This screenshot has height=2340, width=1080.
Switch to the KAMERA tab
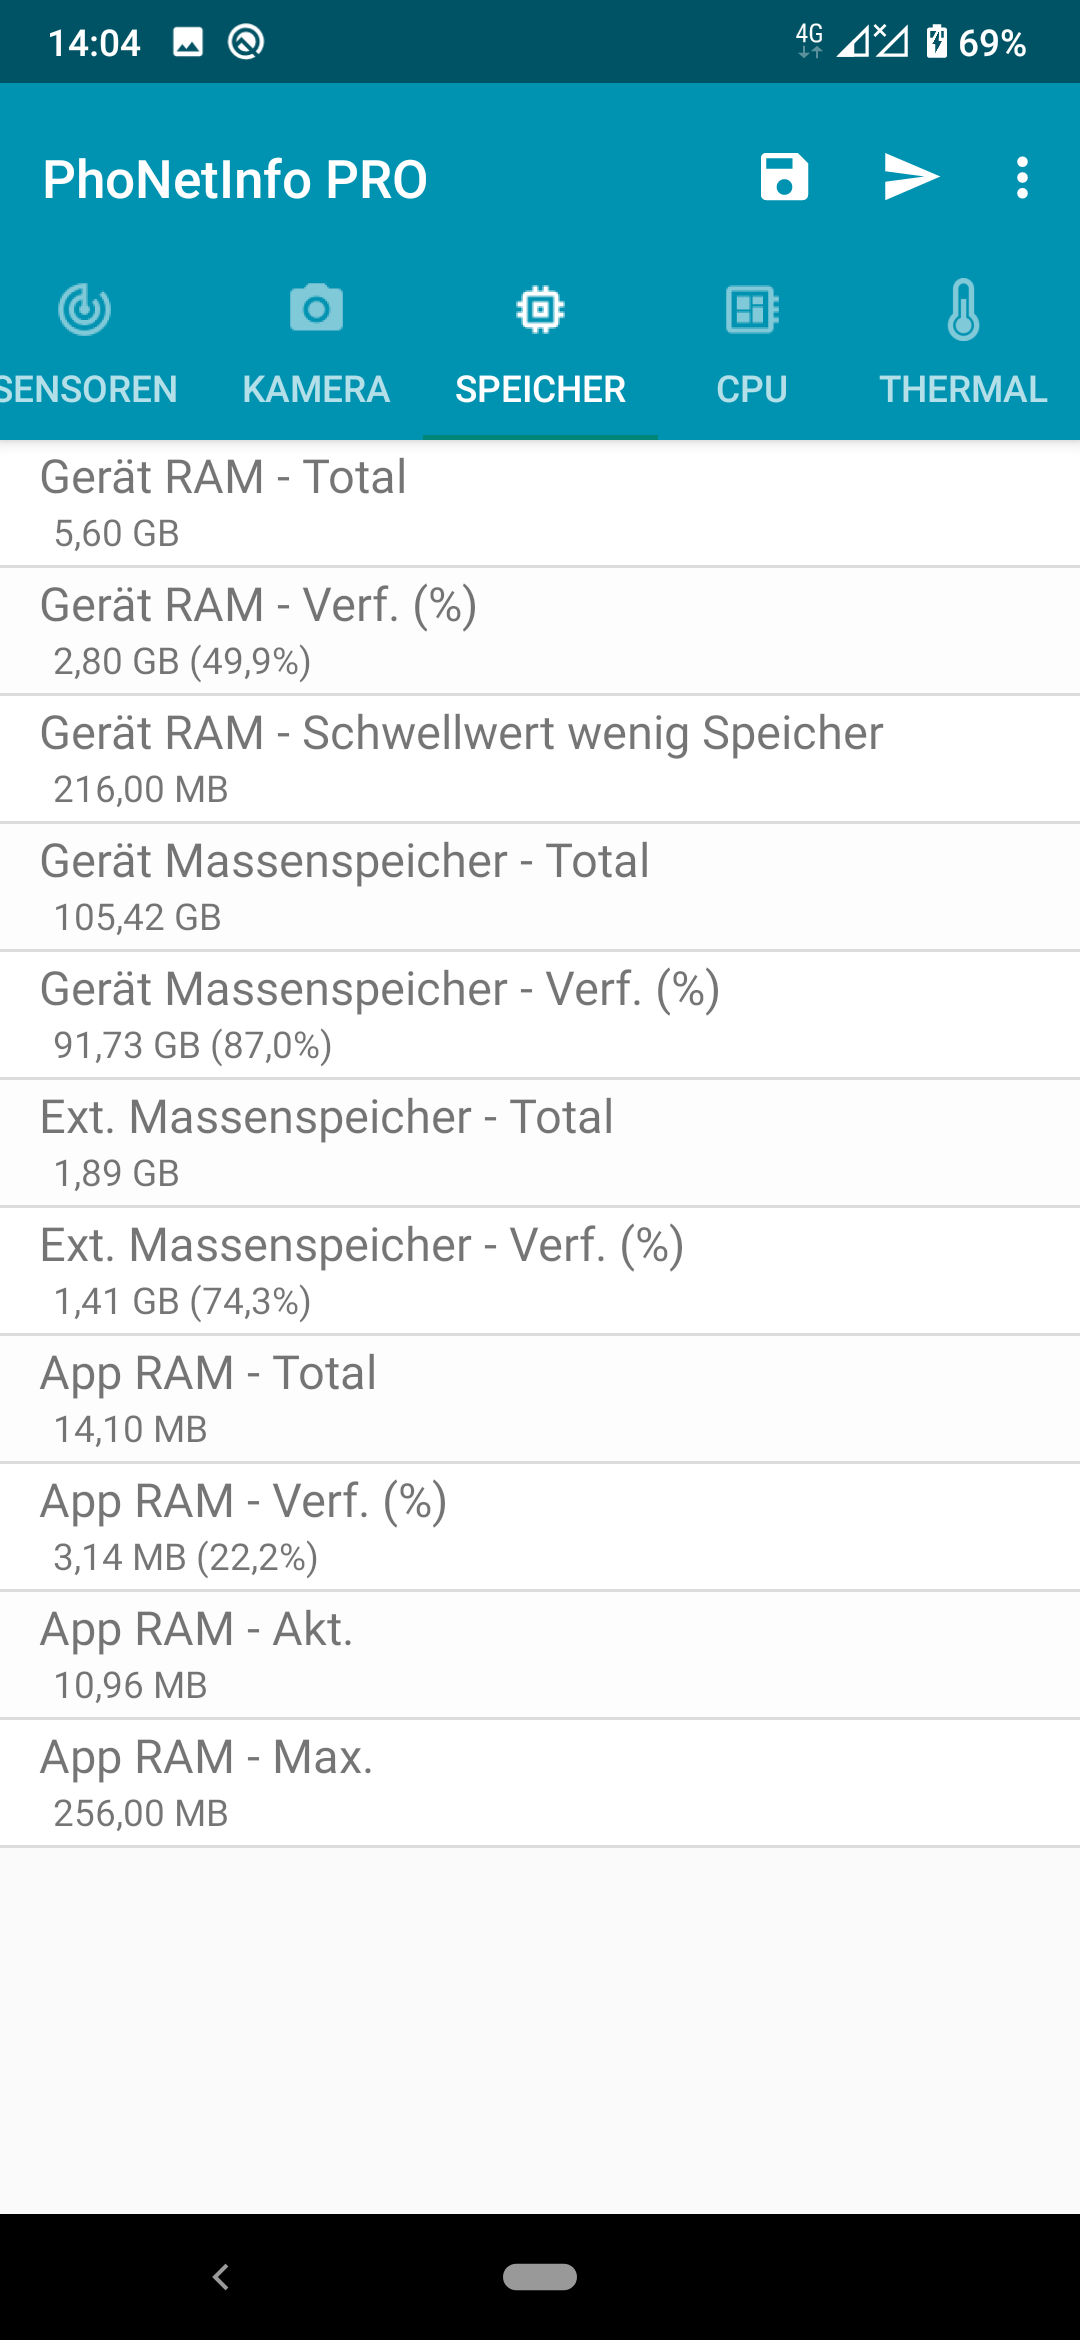point(316,389)
